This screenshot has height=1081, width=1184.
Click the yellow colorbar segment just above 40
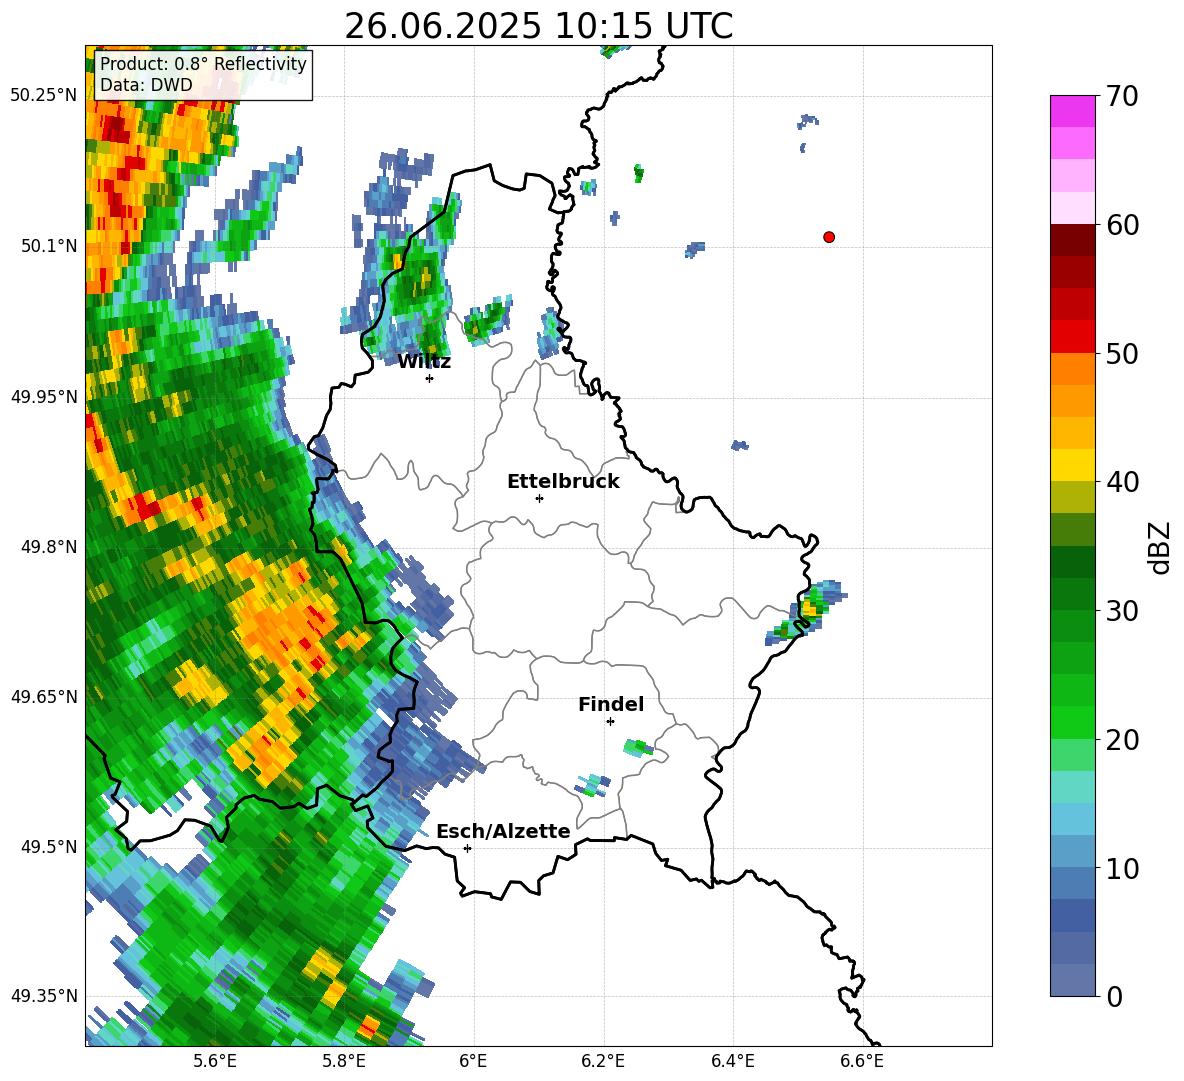(x=1072, y=465)
